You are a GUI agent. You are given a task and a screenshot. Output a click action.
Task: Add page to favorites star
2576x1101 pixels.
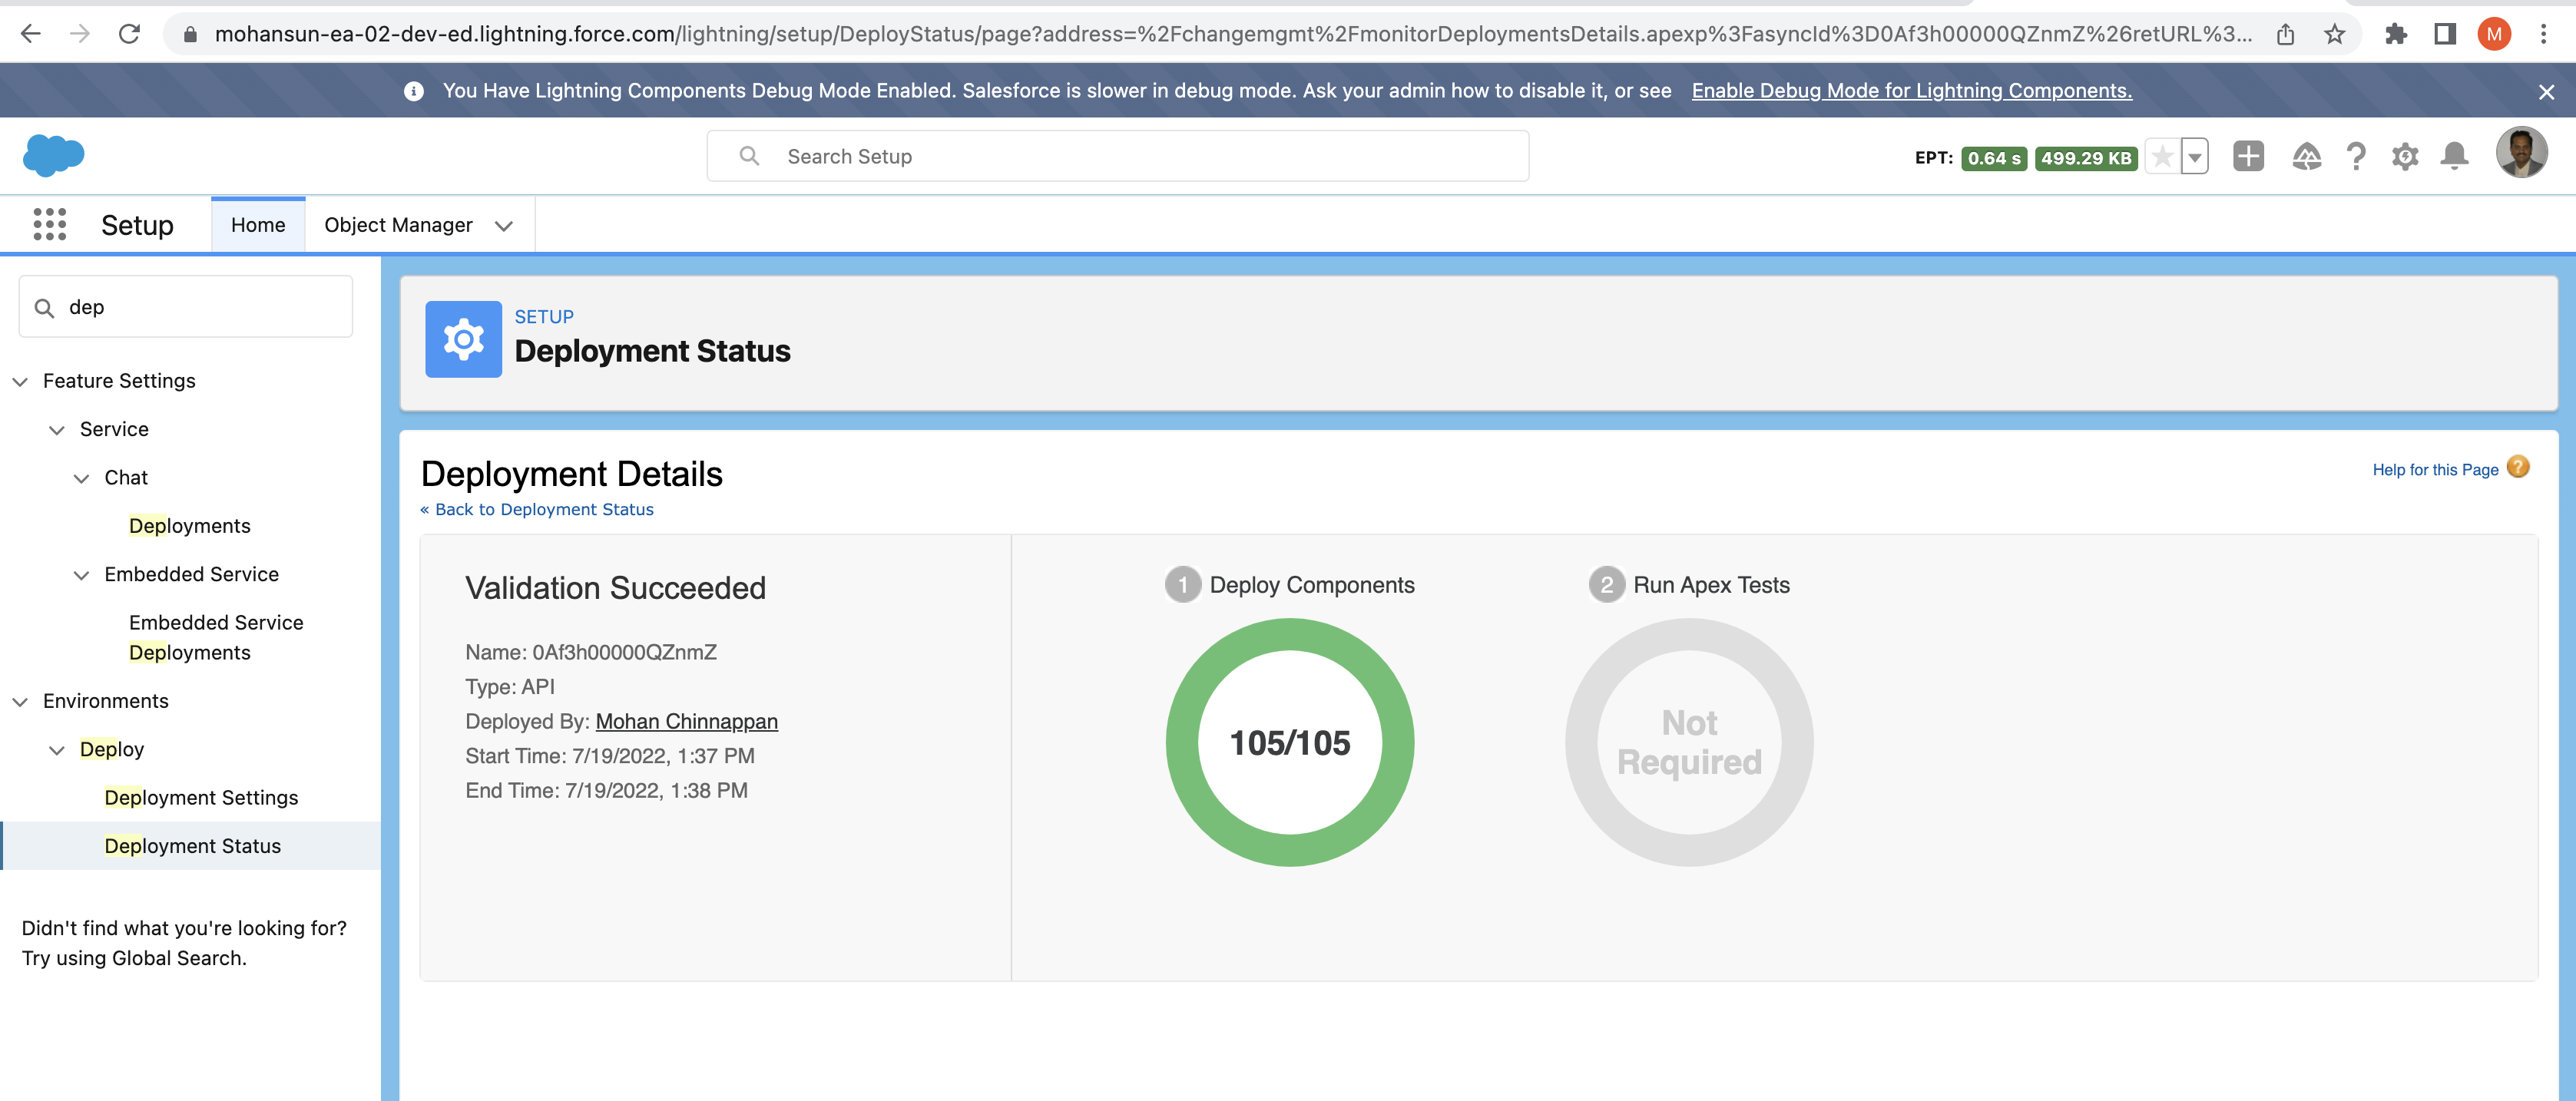2162,156
